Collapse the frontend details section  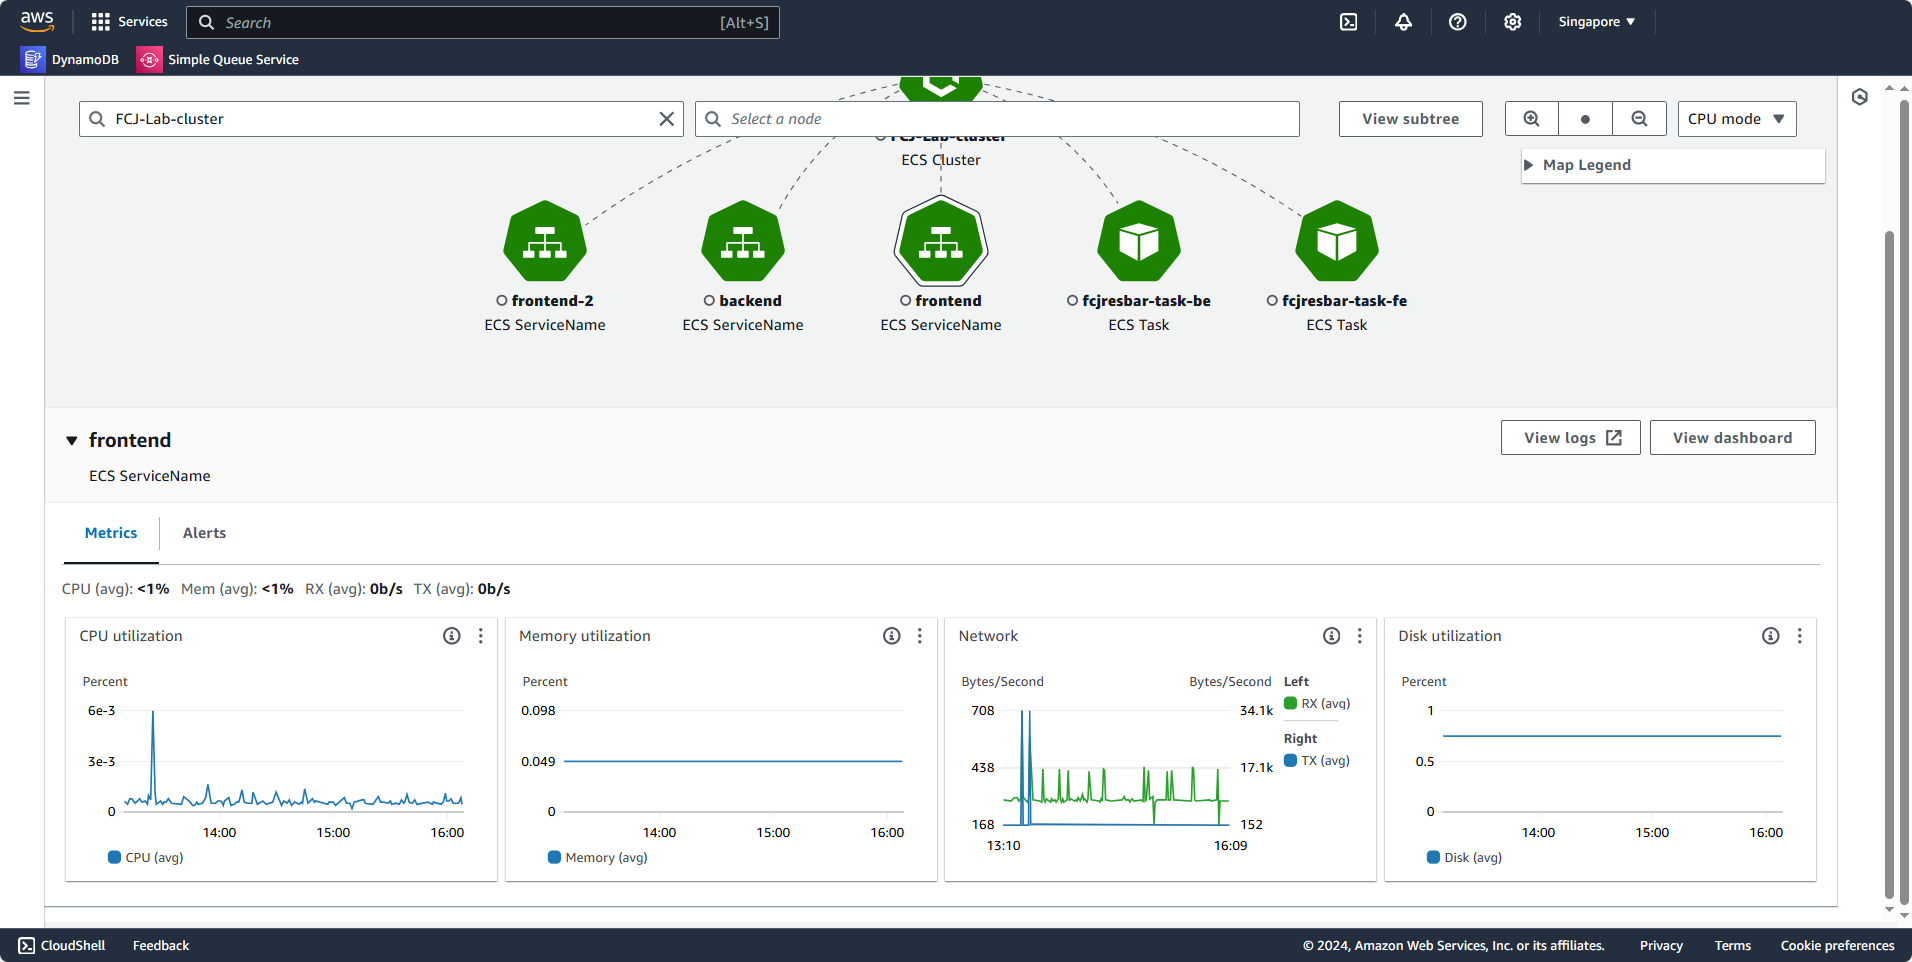(x=72, y=441)
